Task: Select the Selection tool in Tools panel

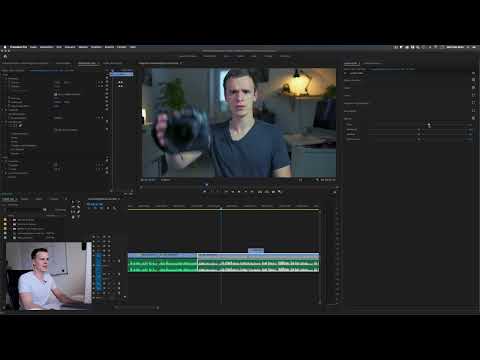Action: (x=73, y=203)
